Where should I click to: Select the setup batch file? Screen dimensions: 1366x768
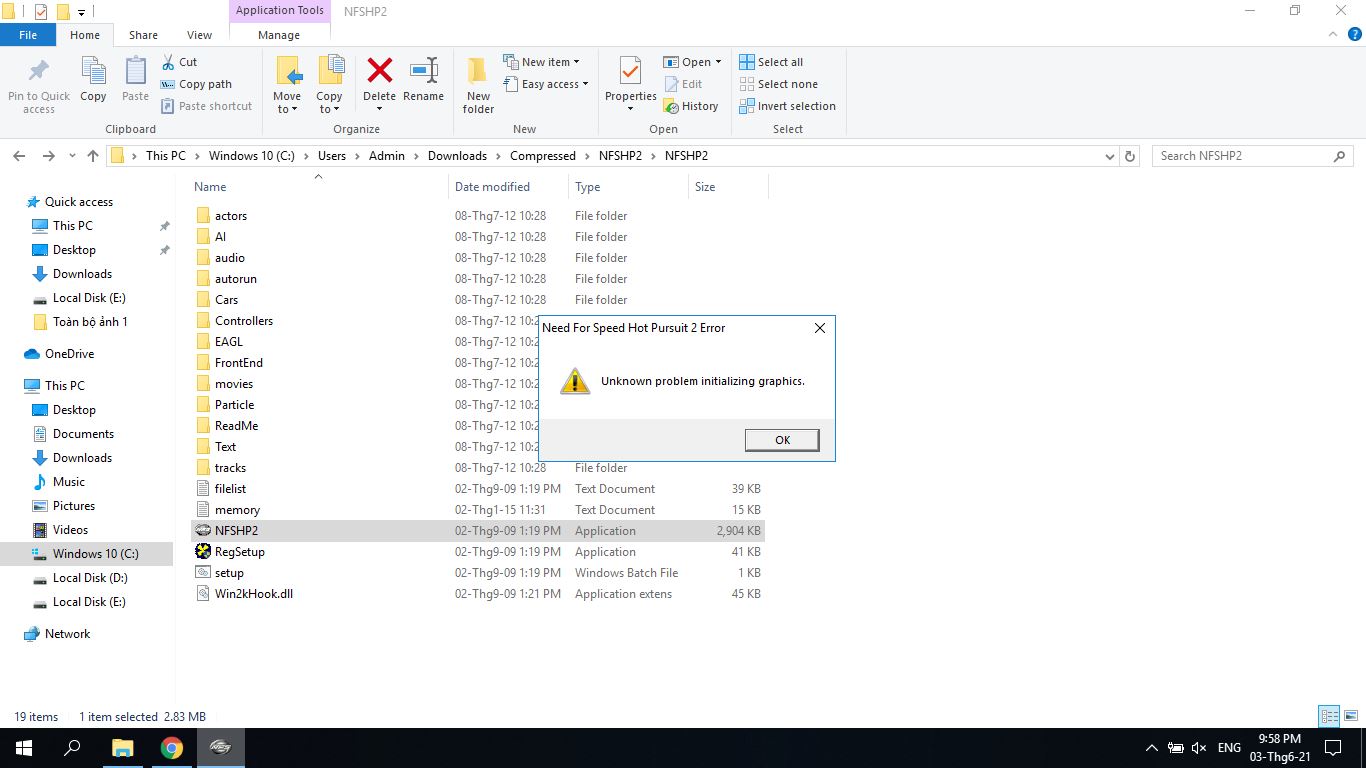pyautogui.click(x=478, y=573)
